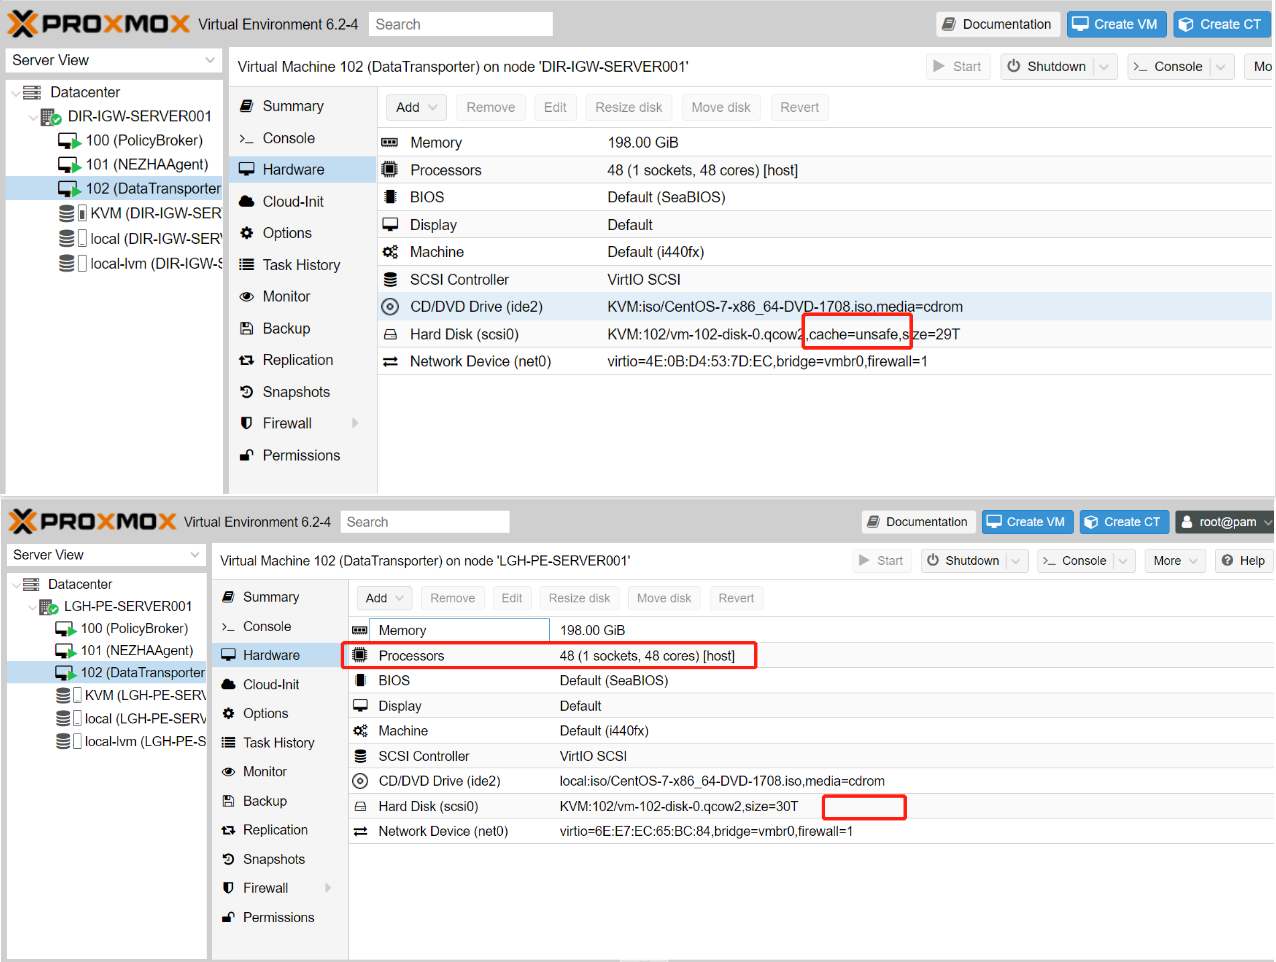This screenshot has height=962, width=1276.
Task: Open the Cloud-Init tab for the DIR-IGW-SERVER001 VM
Action: [x=292, y=202]
